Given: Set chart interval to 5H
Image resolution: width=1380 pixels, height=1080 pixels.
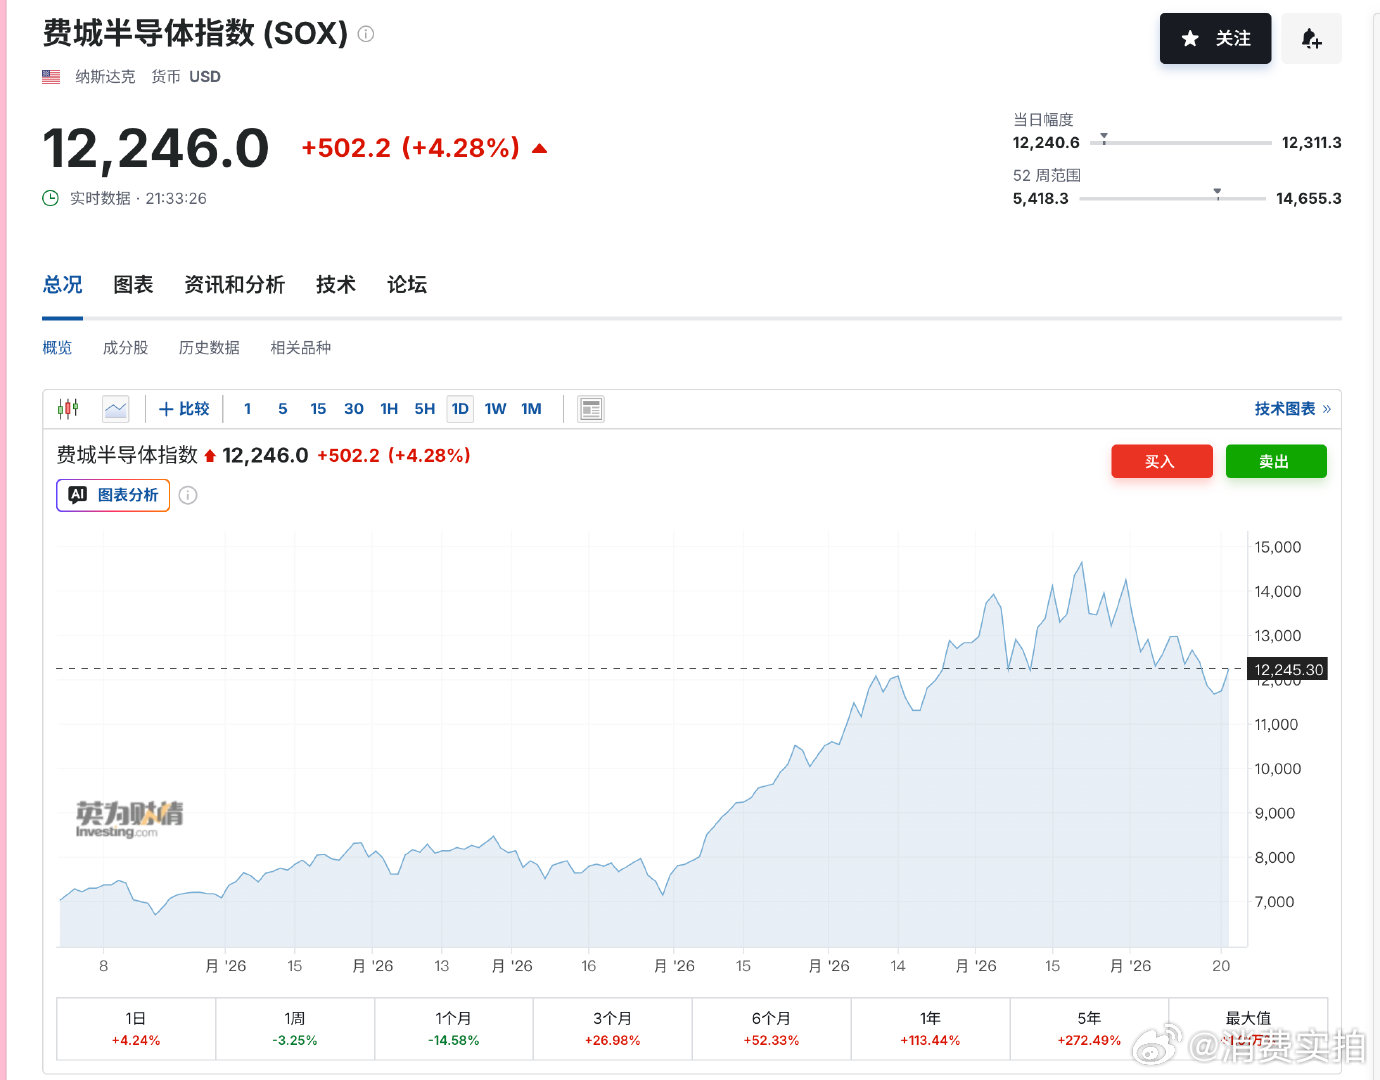Looking at the screenshot, I should (x=425, y=408).
